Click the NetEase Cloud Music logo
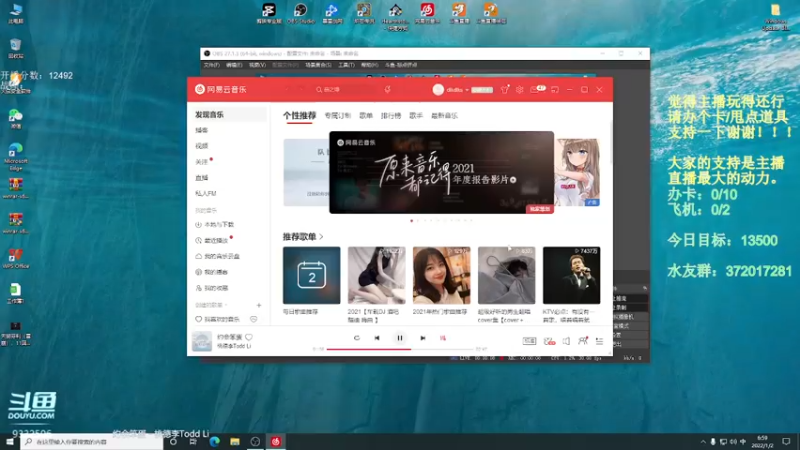 pos(220,89)
